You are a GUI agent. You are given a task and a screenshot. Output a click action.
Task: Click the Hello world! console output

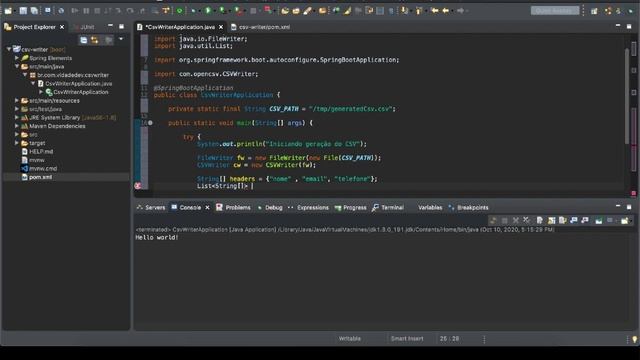click(x=157, y=238)
